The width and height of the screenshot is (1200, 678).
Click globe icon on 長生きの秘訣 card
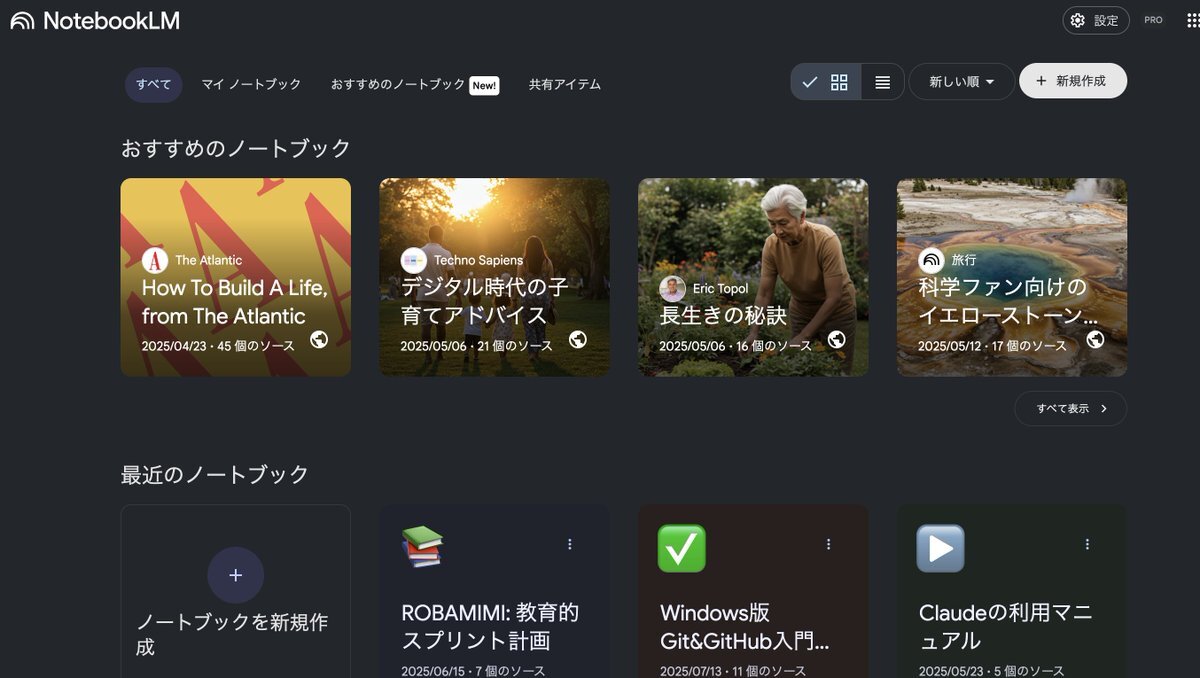tap(836, 339)
